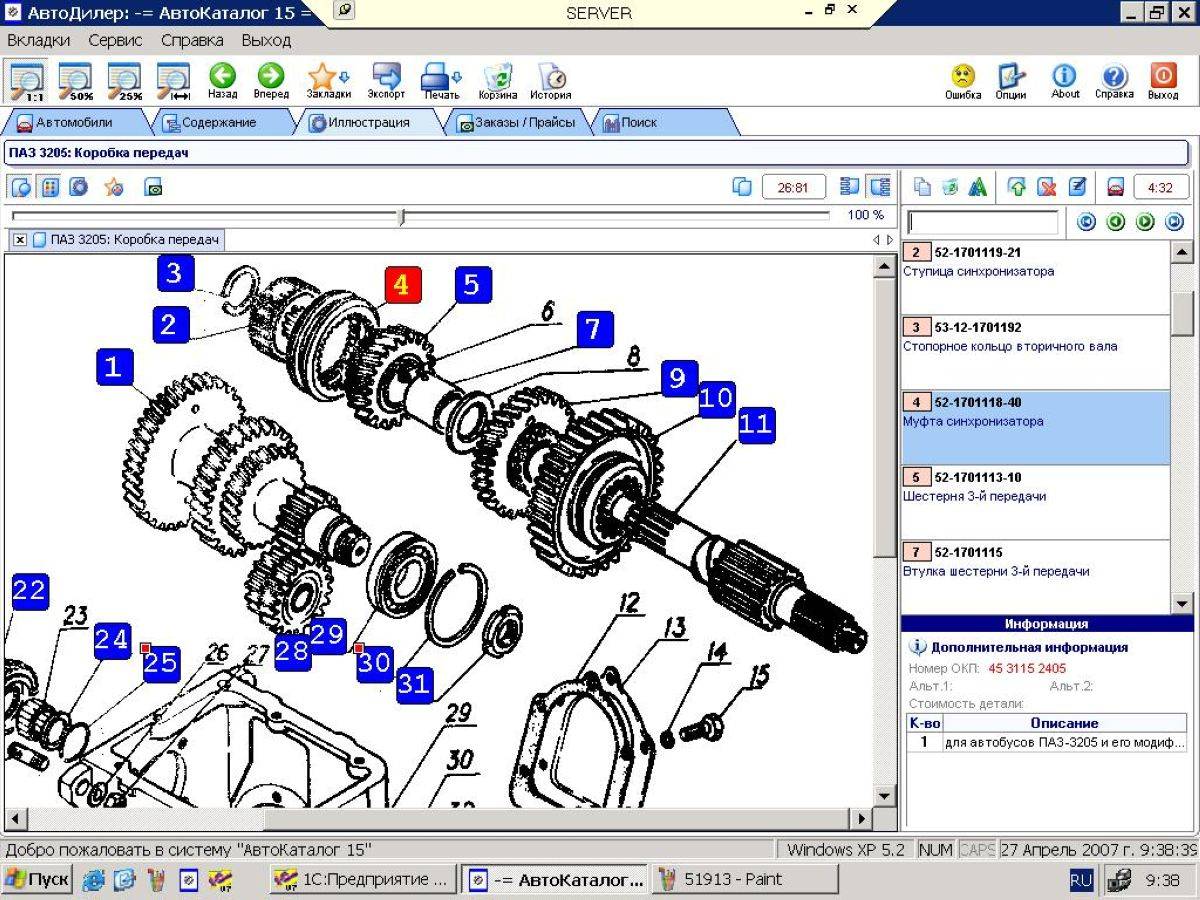The image size is (1200, 900).
Task: Switch to Автомобили tab
Action: tap(74, 122)
